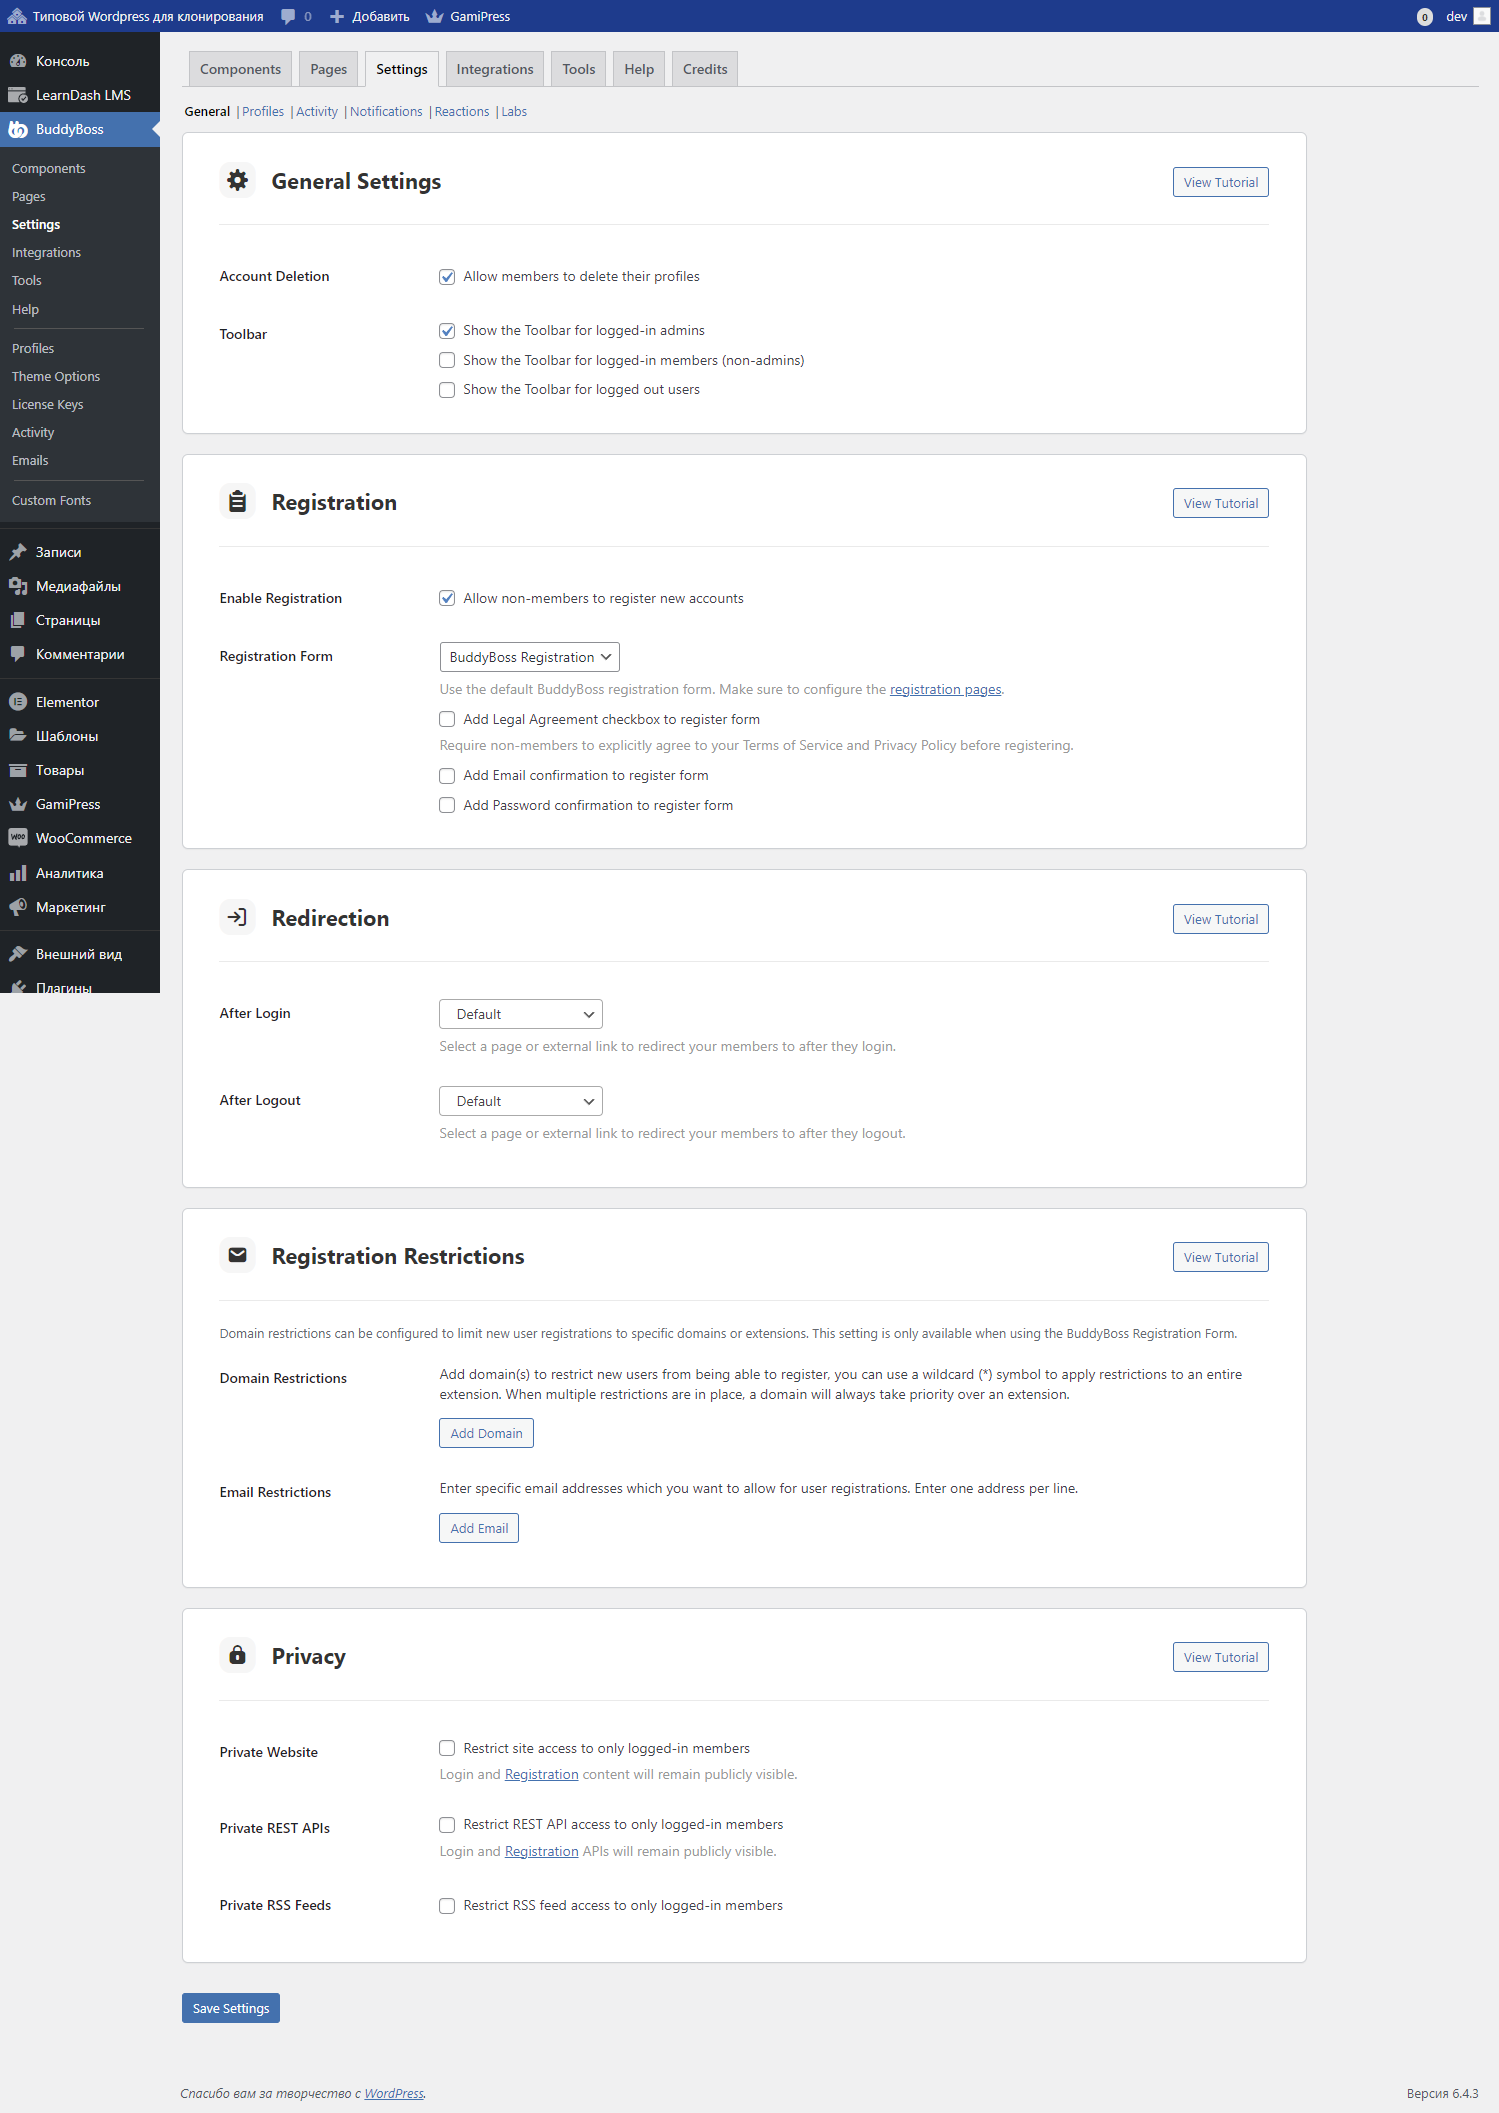Click the Аналитика bar chart icon

point(18,873)
